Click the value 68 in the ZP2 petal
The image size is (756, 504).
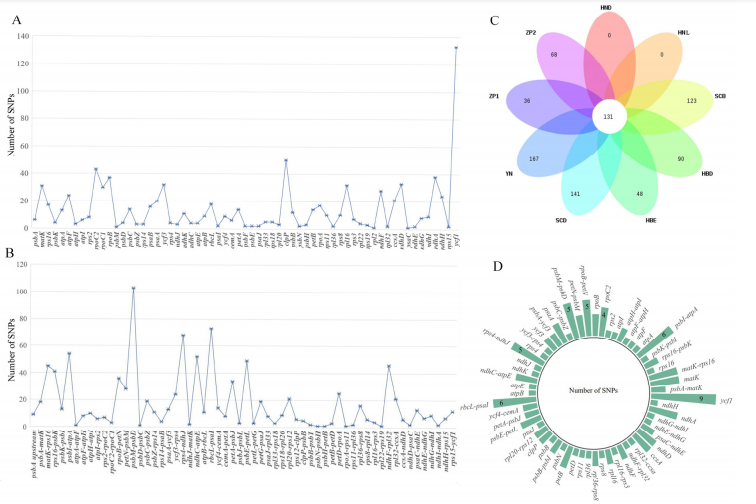554,54
